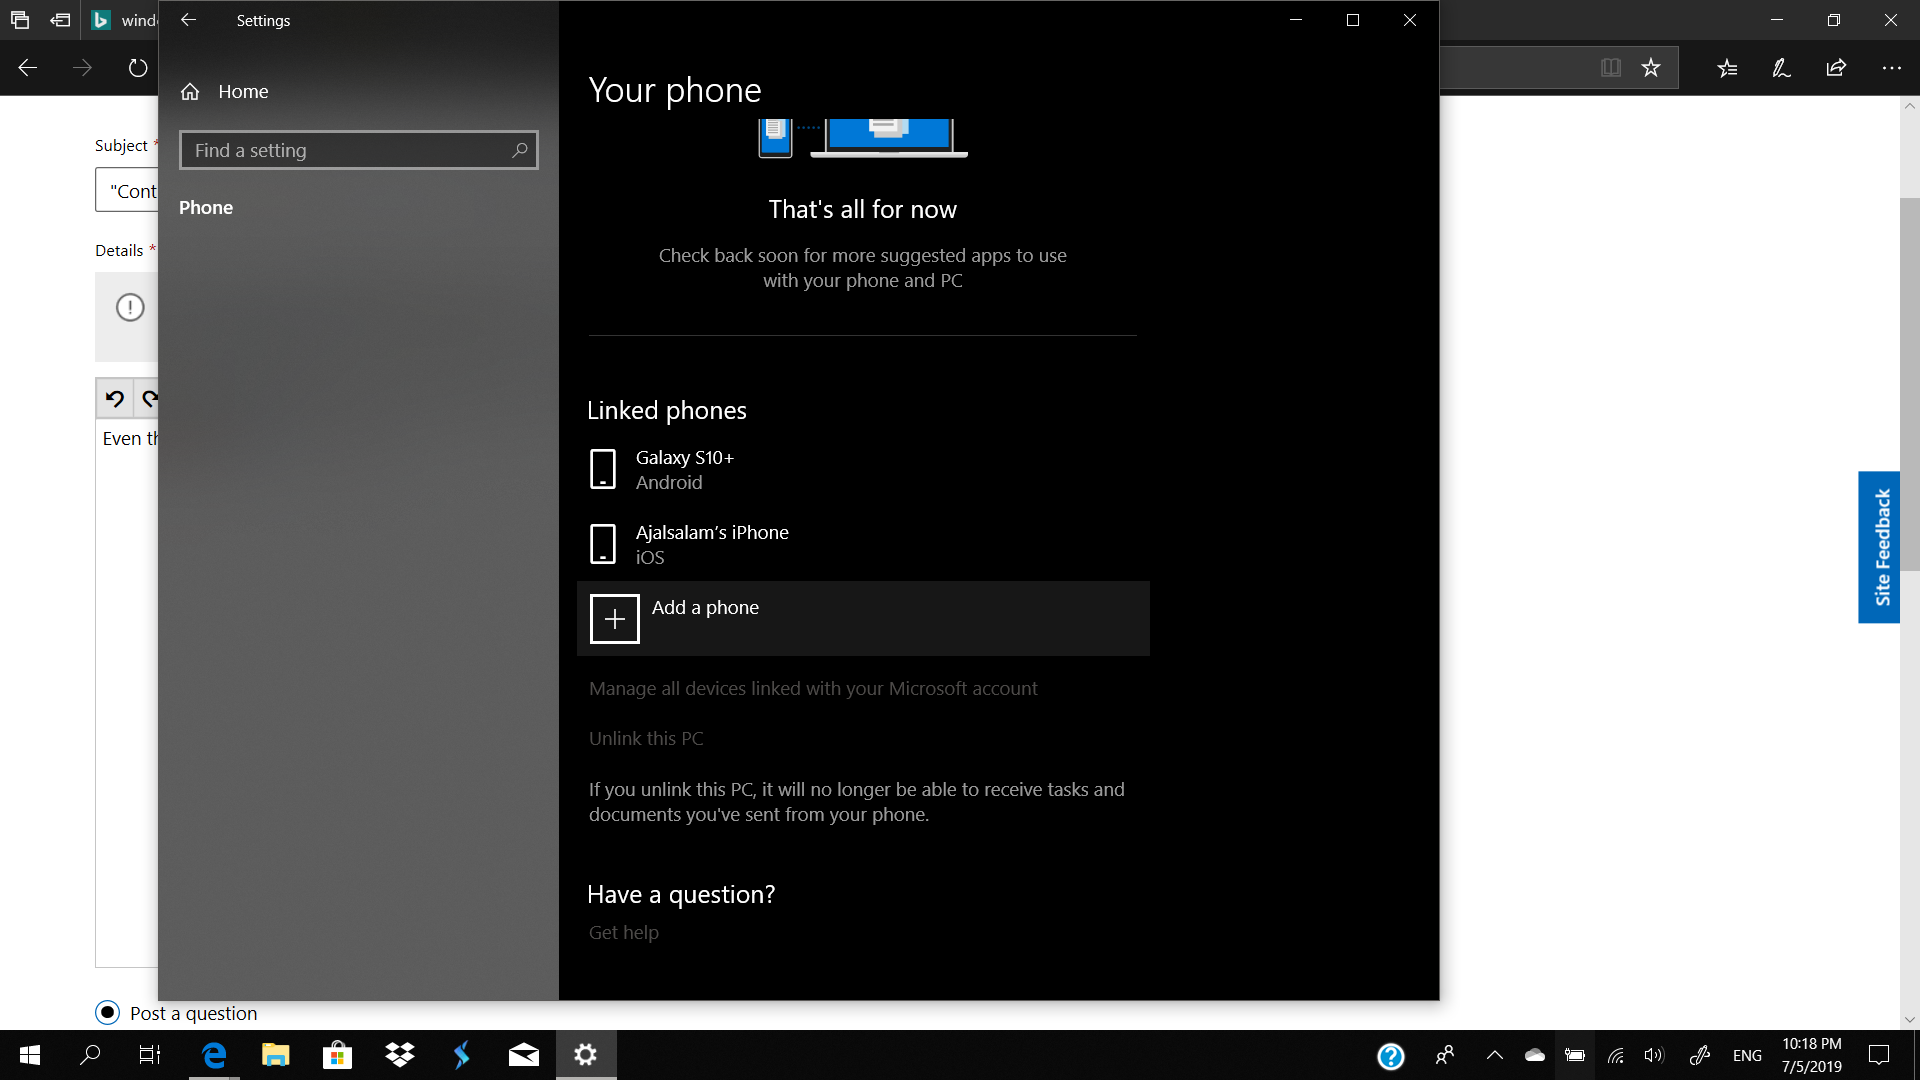Click the plus icon for Add a phone
Image resolution: width=1920 pixels, height=1080 pixels.
pyautogui.click(x=614, y=619)
